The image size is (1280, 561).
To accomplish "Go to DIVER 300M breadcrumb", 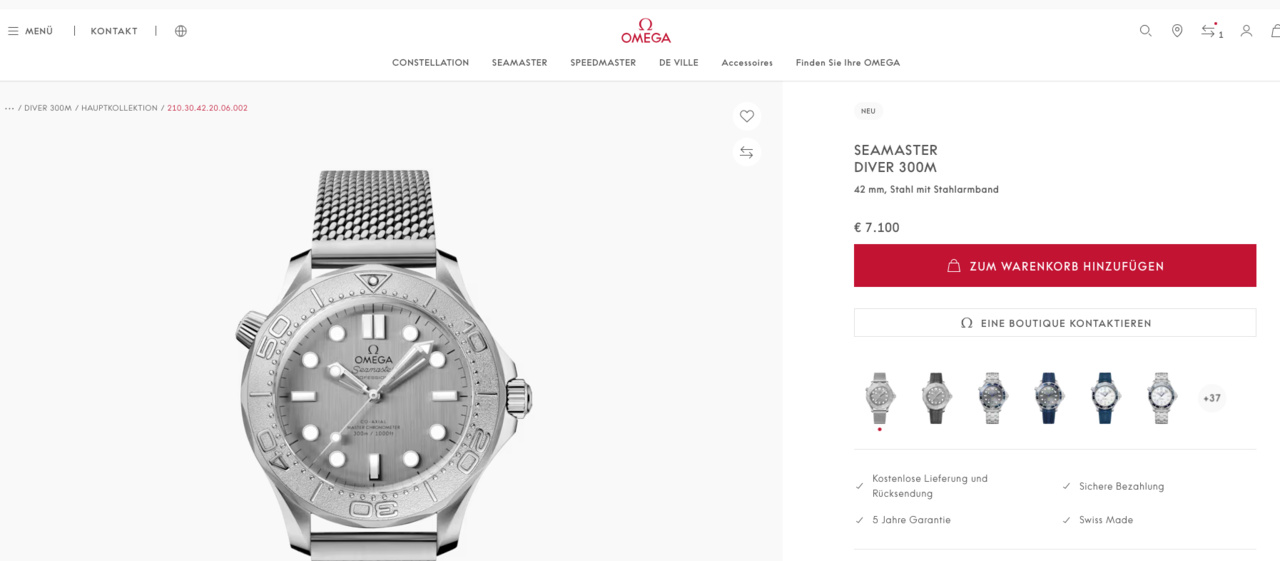I will pos(48,108).
